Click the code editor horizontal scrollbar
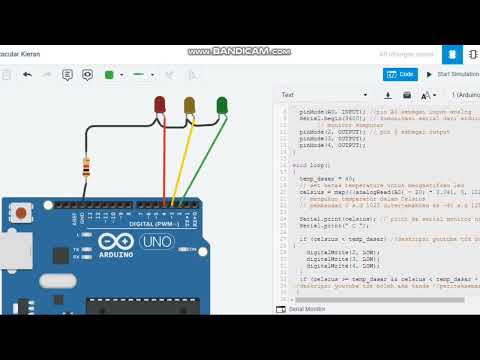Viewport: 480px width, 360px height. click(x=379, y=300)
